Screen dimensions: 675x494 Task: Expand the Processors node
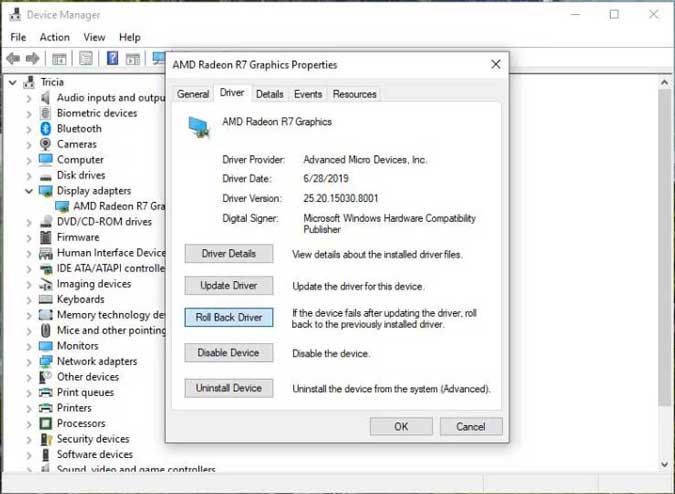point(29,423)
